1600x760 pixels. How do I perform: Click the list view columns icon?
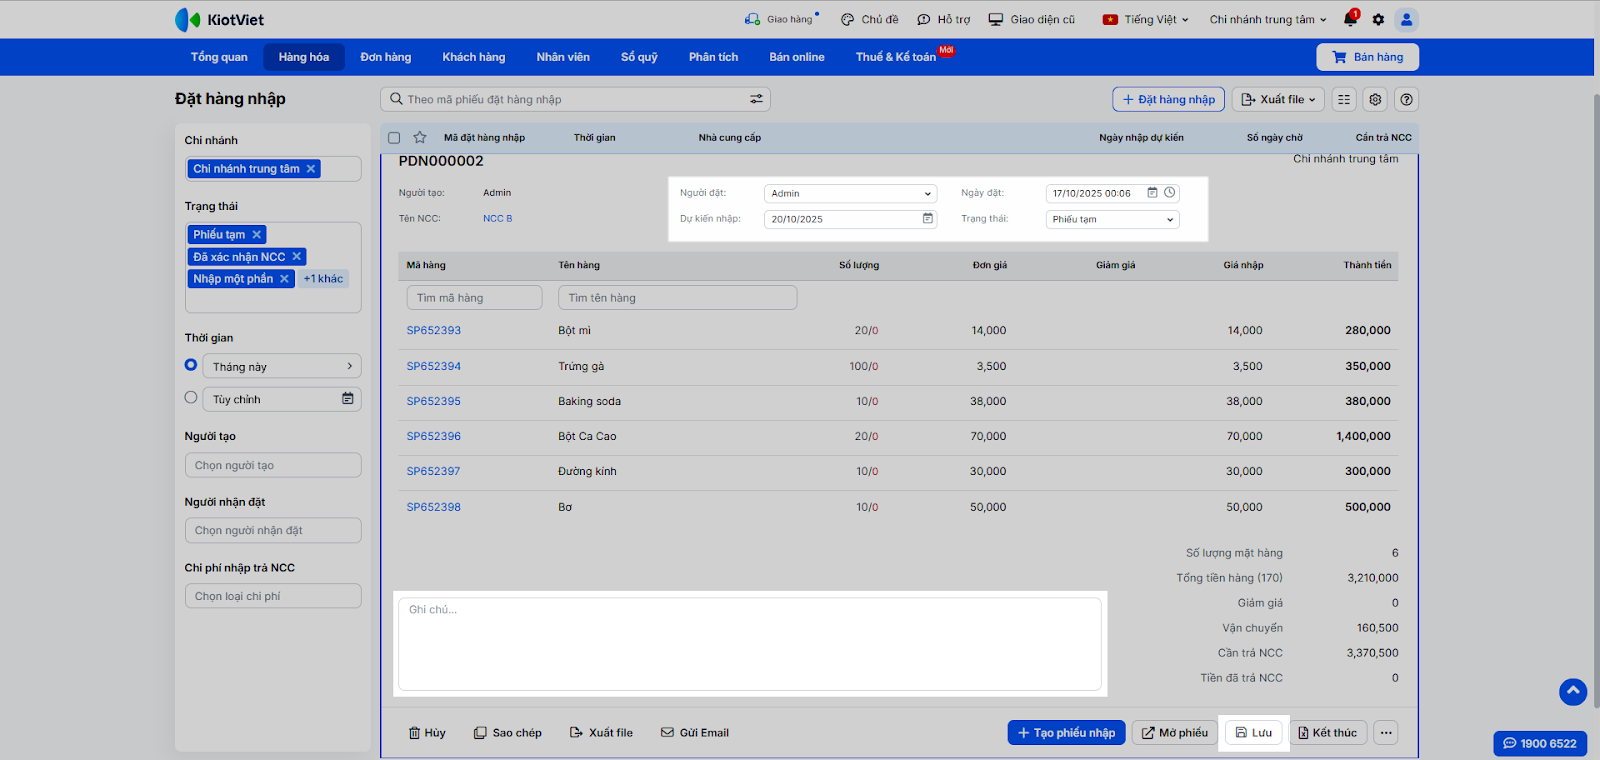coord(1344,99)
